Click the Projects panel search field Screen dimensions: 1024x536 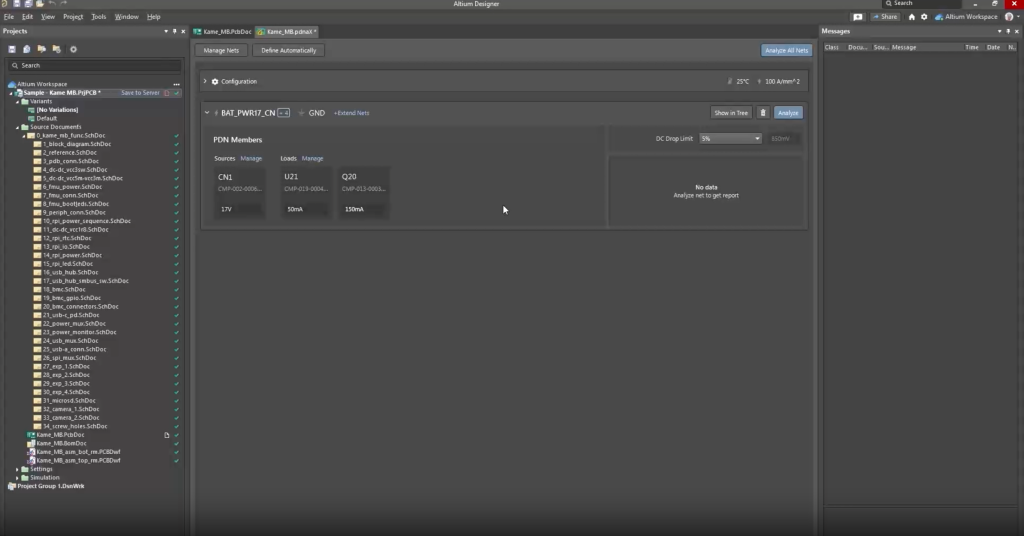click(x=94, y=65)
